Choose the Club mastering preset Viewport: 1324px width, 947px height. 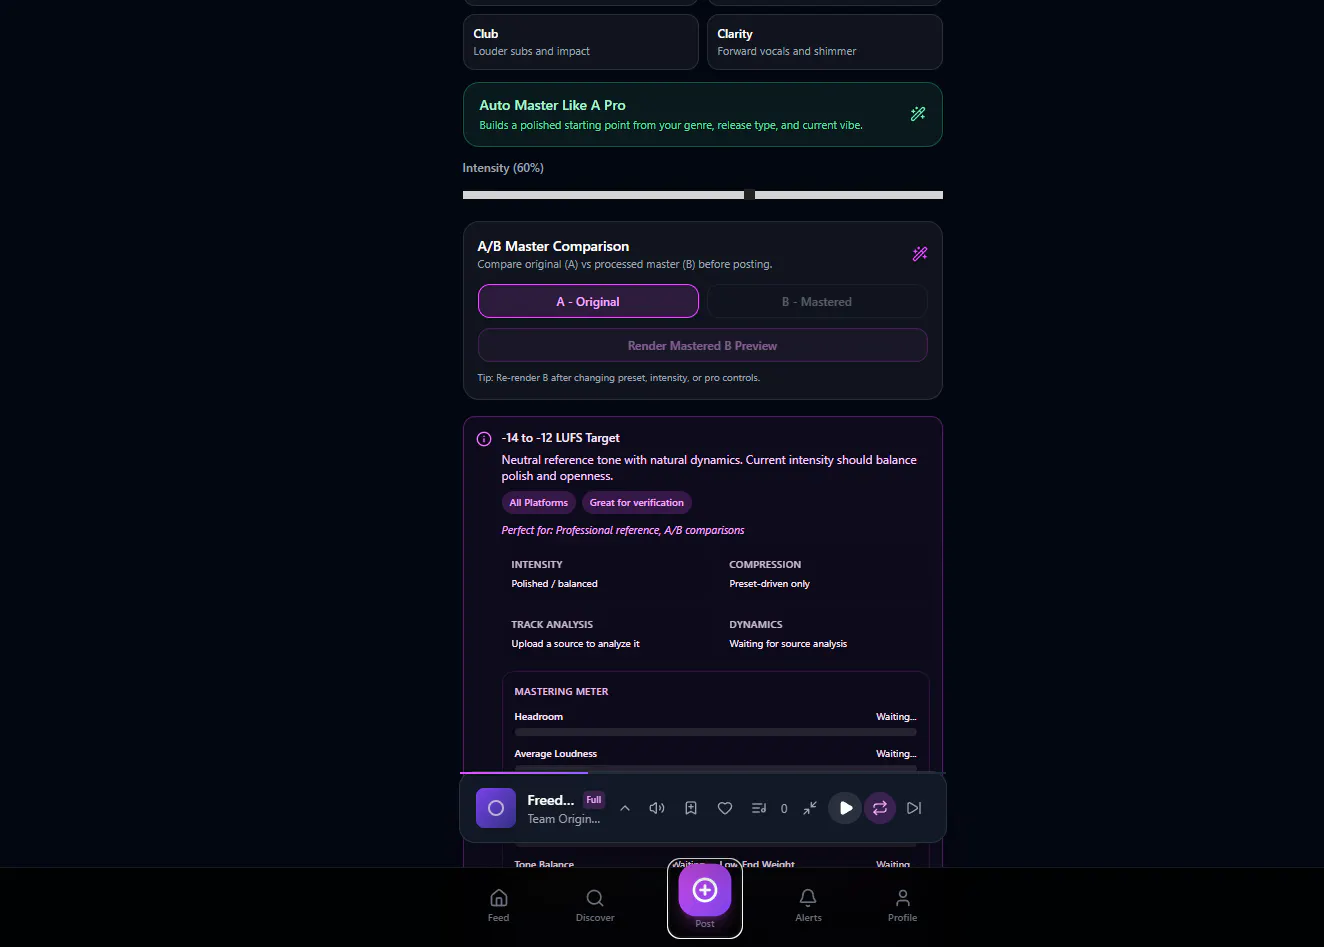tap(580, 42)
